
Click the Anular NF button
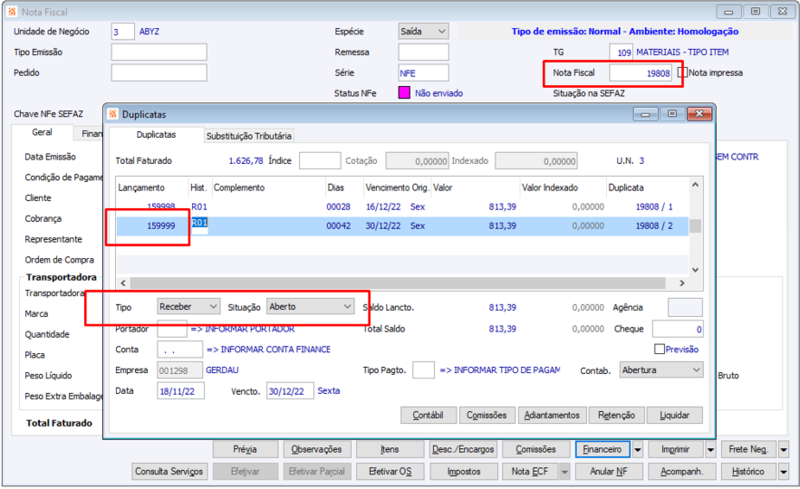point(609,472)
